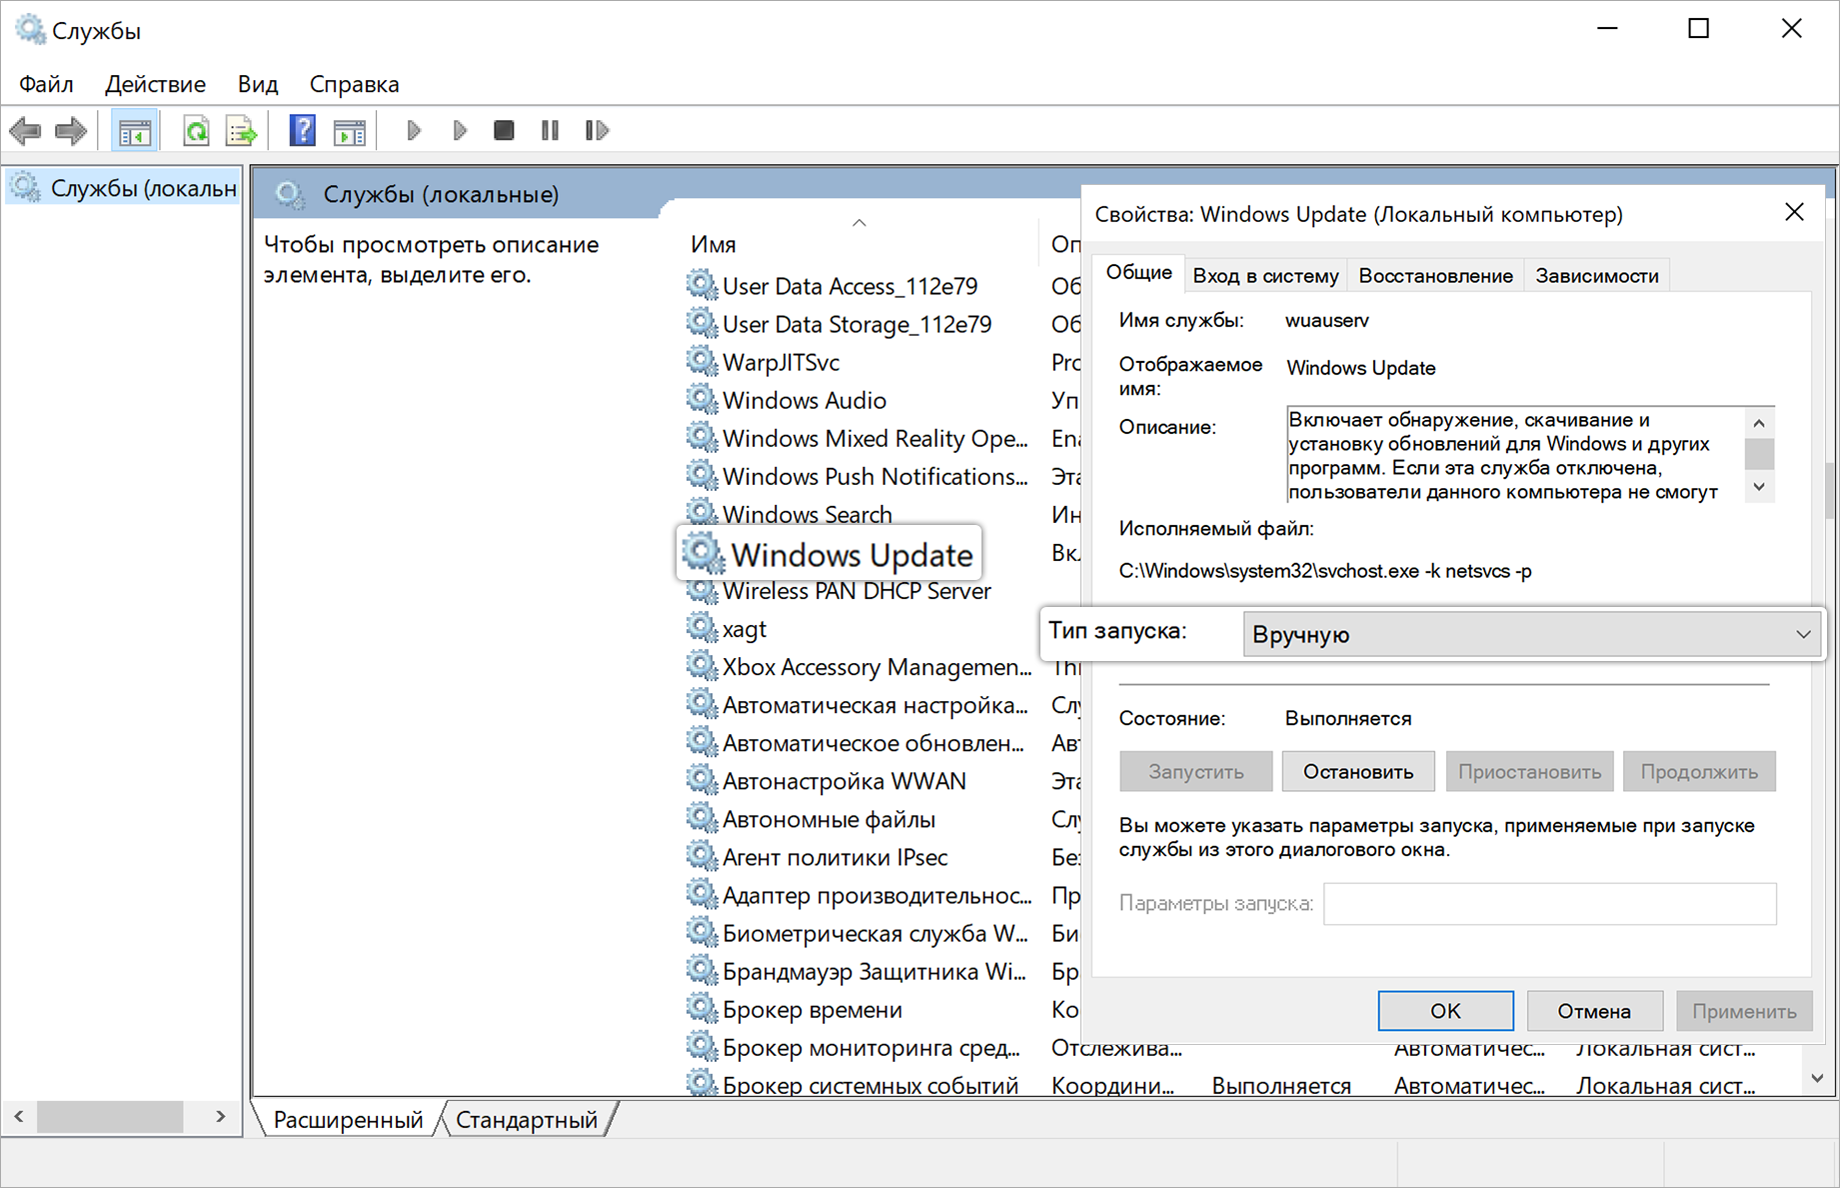Click the gear icon beside xagt
This screenshot has height=1188, width=1840.
(702, 628)
